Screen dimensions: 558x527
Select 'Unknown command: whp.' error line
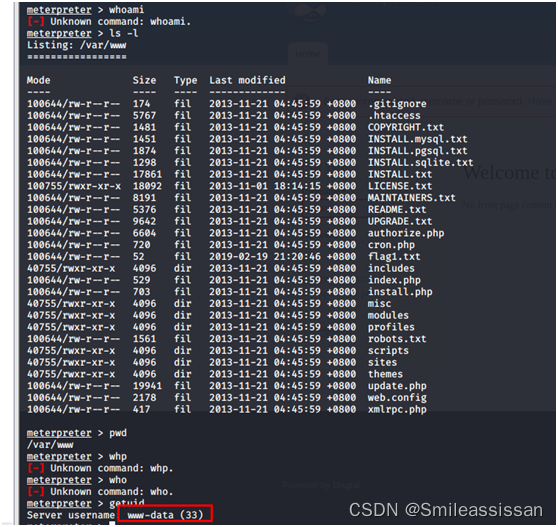pyautogui.click(x=100, y=468)
